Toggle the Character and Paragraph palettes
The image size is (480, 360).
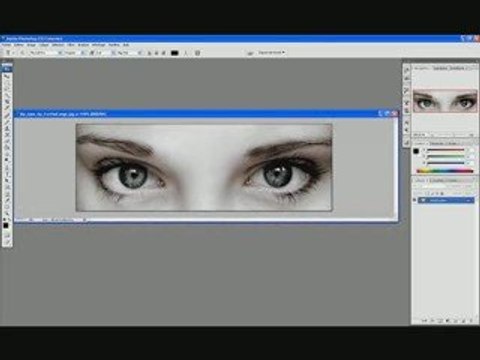pyautogui.click(x=197, y=53)
